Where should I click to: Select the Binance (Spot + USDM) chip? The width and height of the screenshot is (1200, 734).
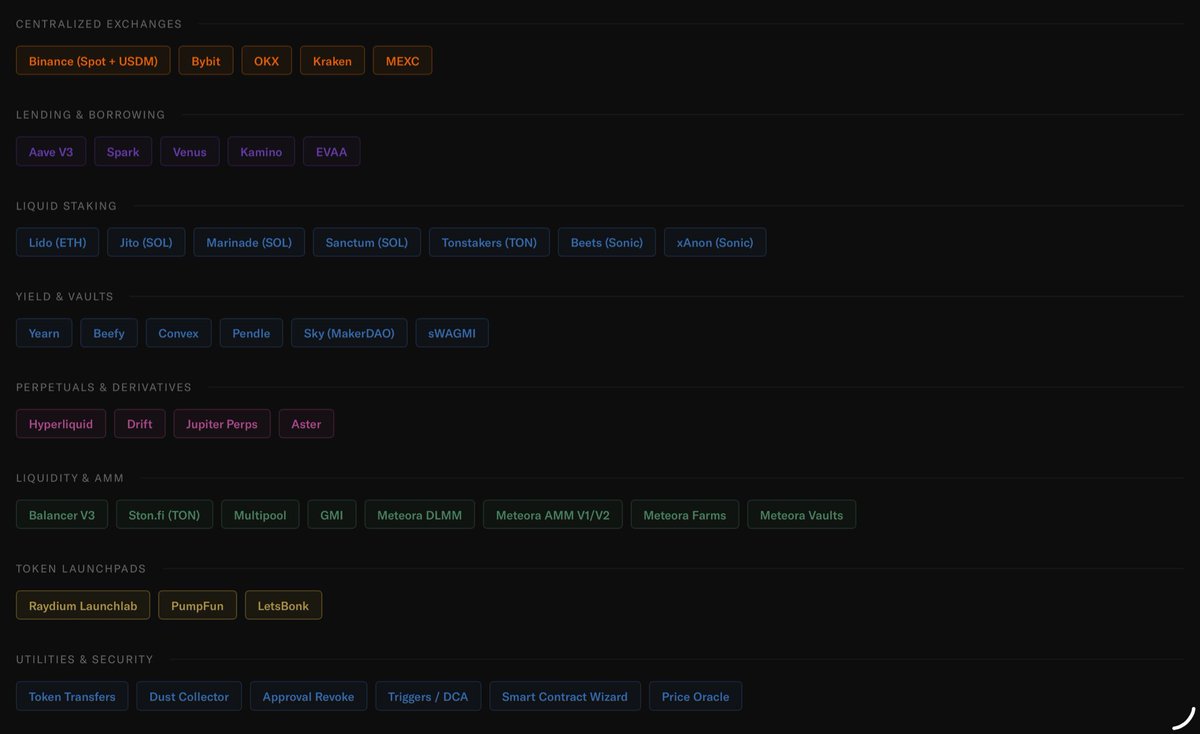click(93, 61)
